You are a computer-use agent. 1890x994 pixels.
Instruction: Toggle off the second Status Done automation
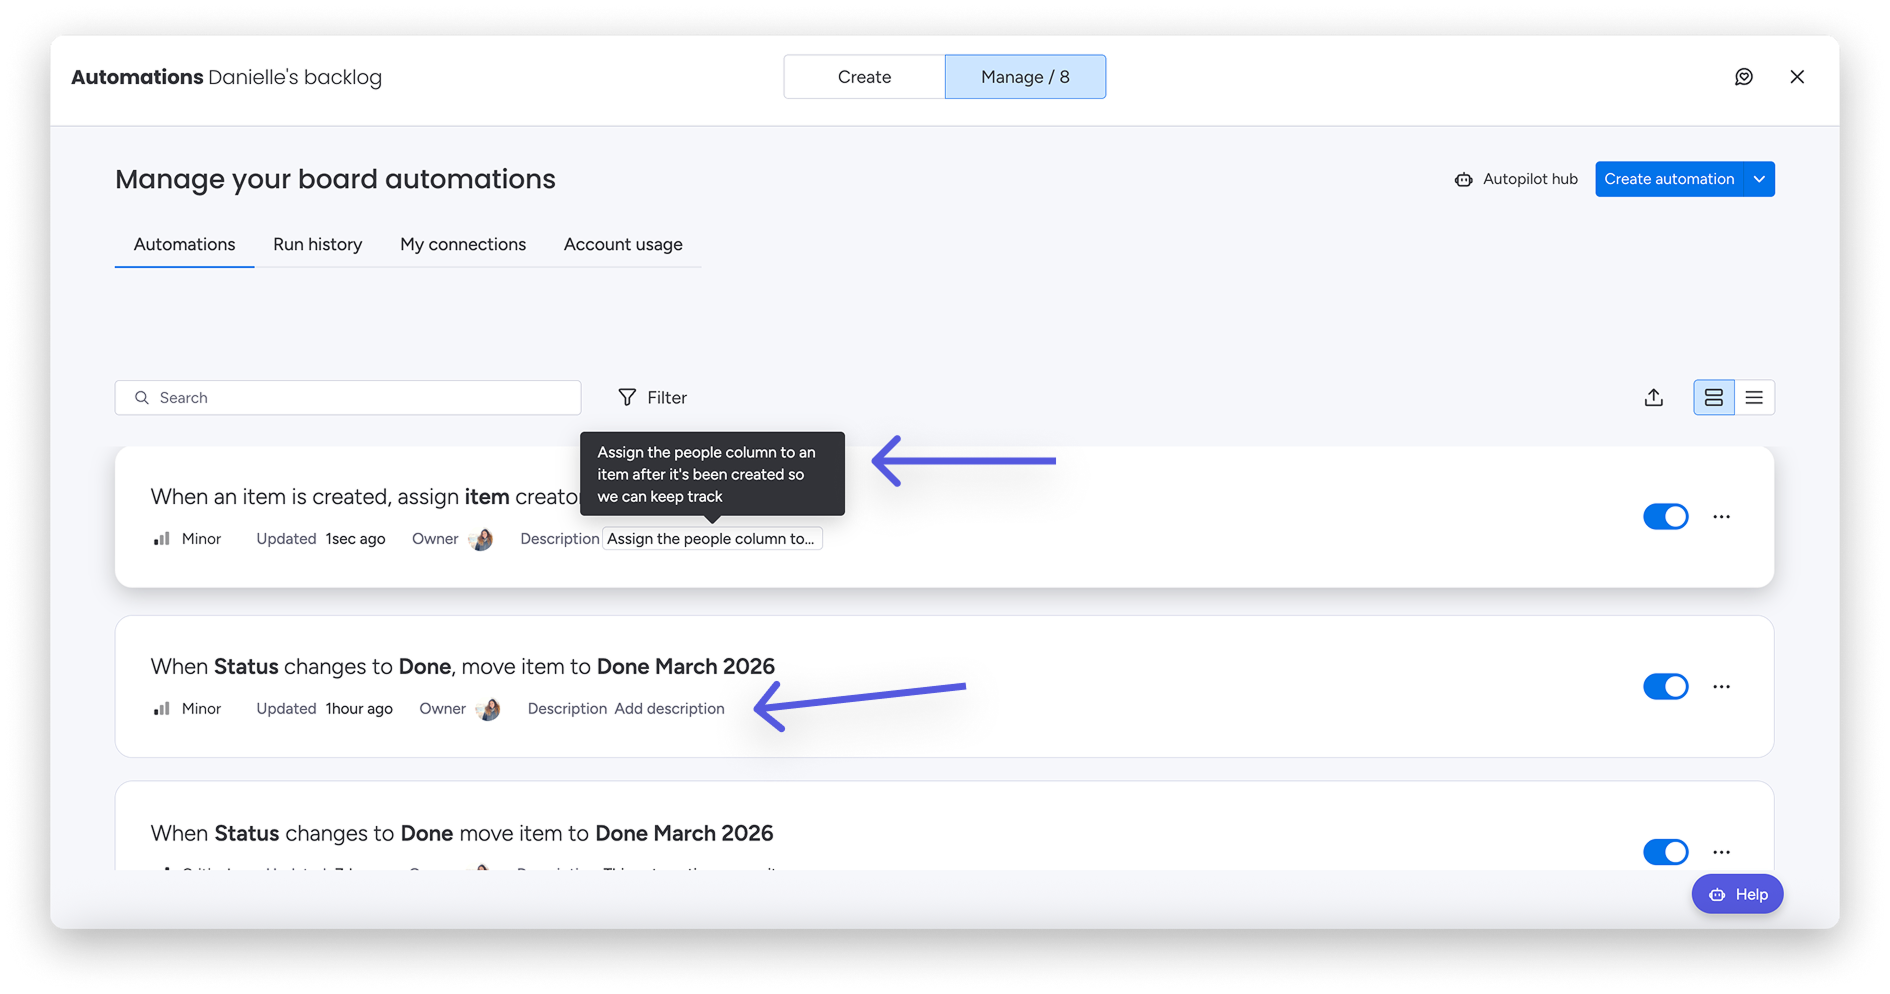(x=1665, y=687)
